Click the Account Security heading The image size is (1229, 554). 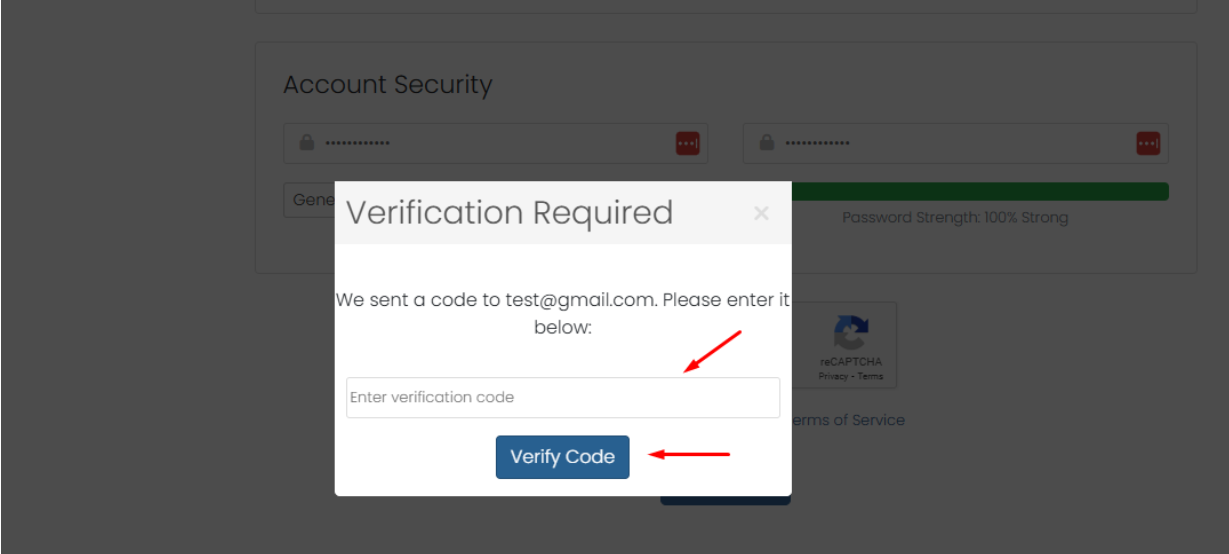tap(388, 85)
